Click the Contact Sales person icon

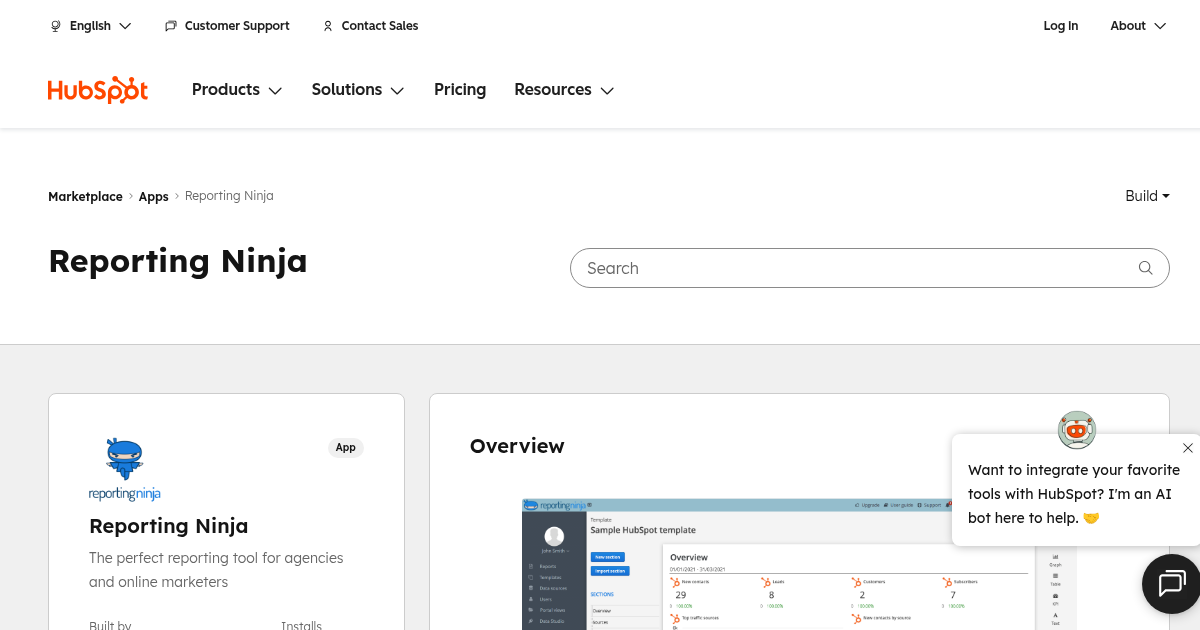pos(328,26)
